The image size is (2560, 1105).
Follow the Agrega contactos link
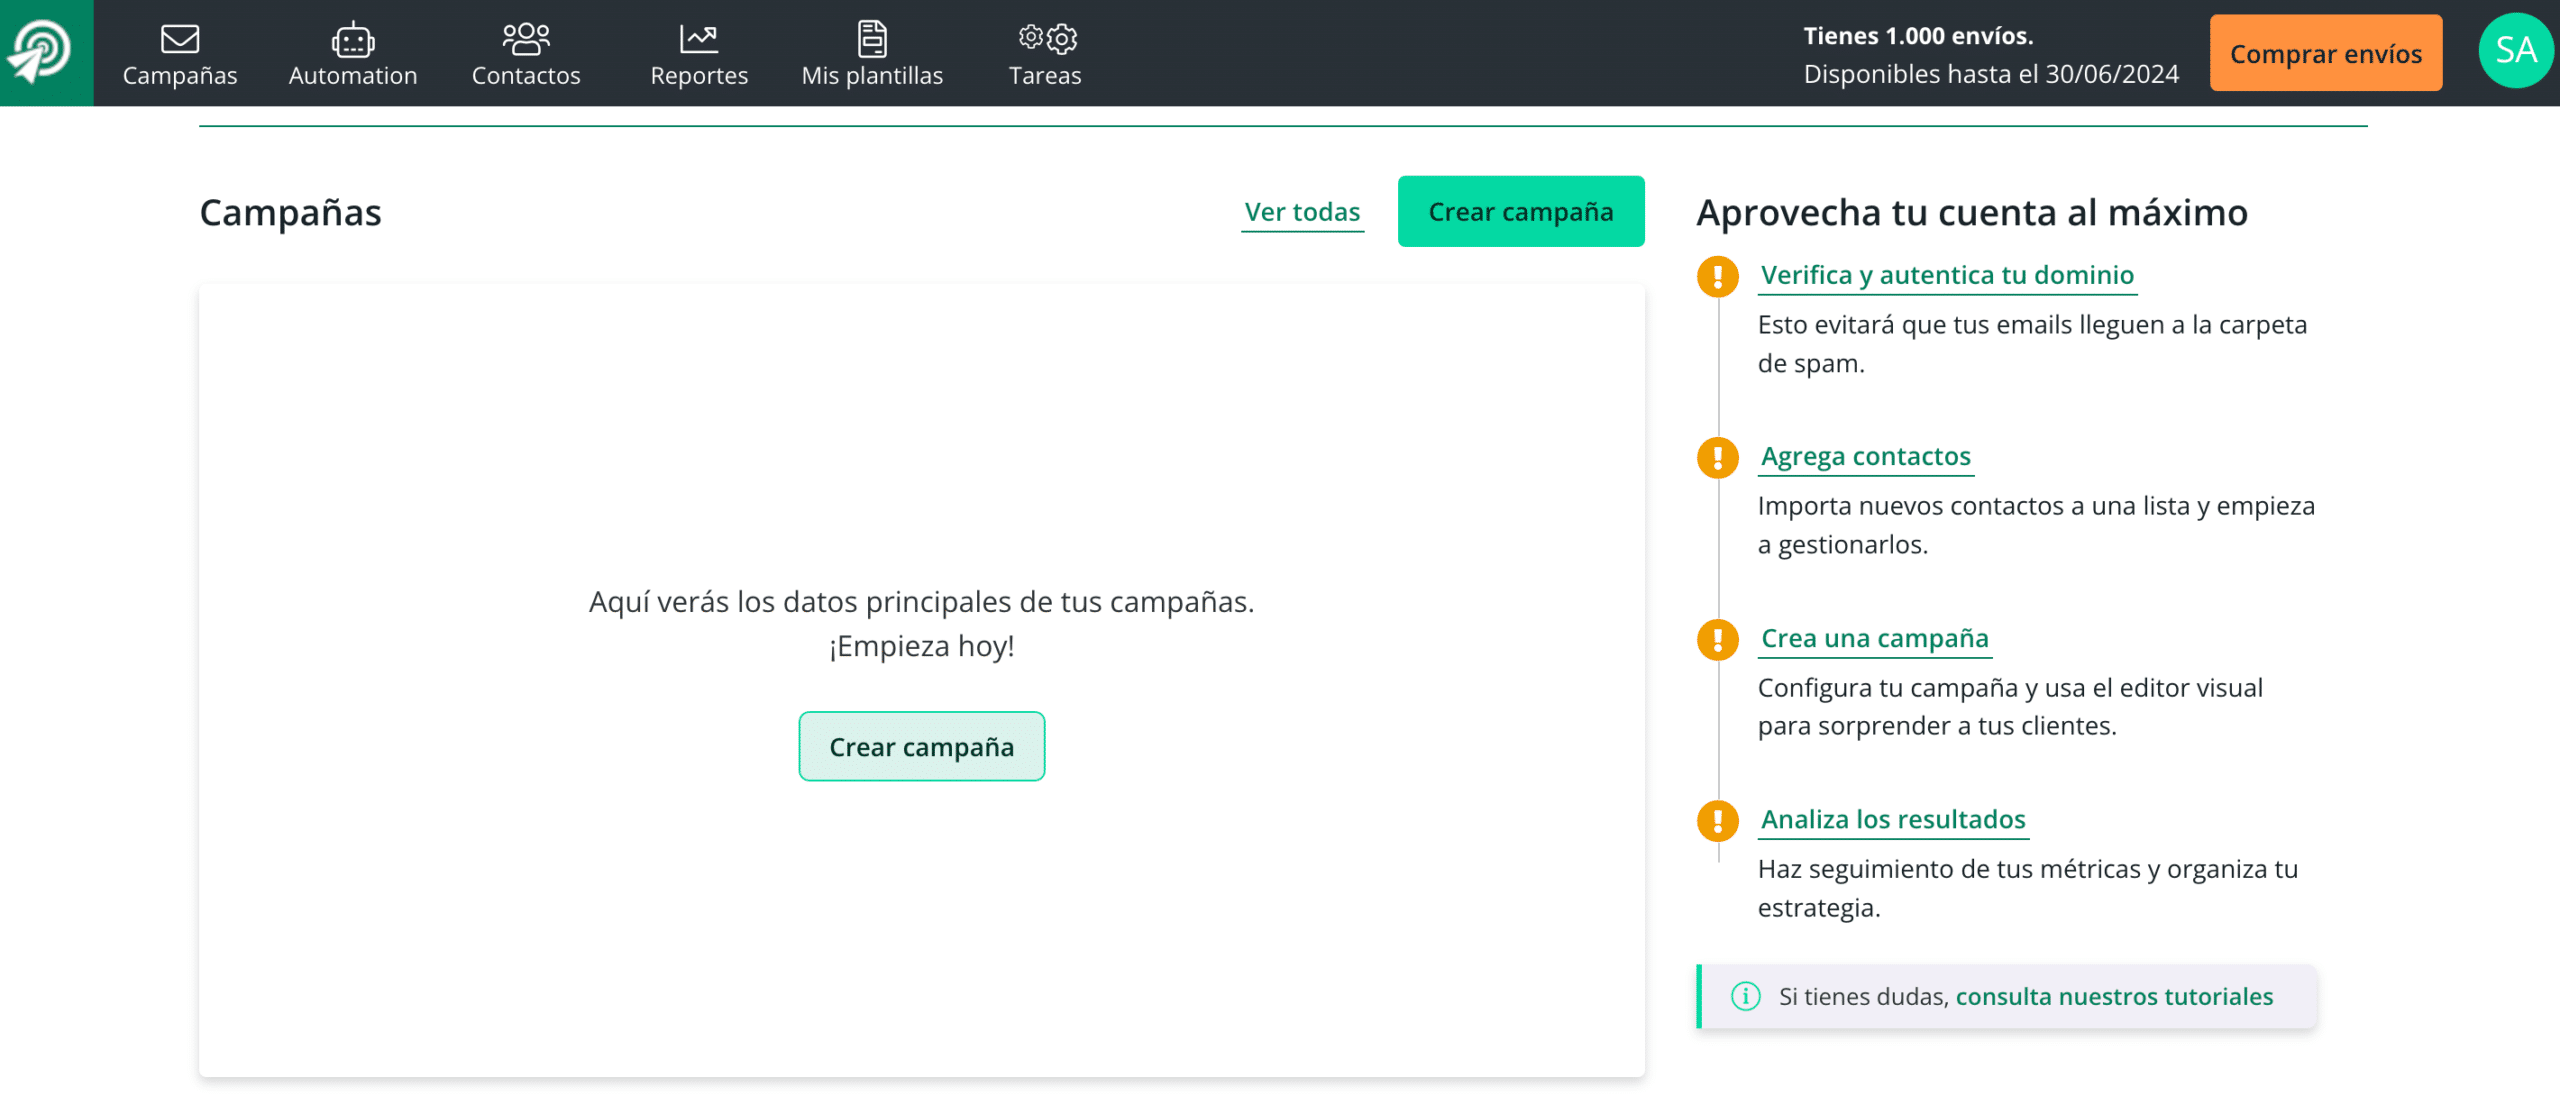click(1865, 456)
